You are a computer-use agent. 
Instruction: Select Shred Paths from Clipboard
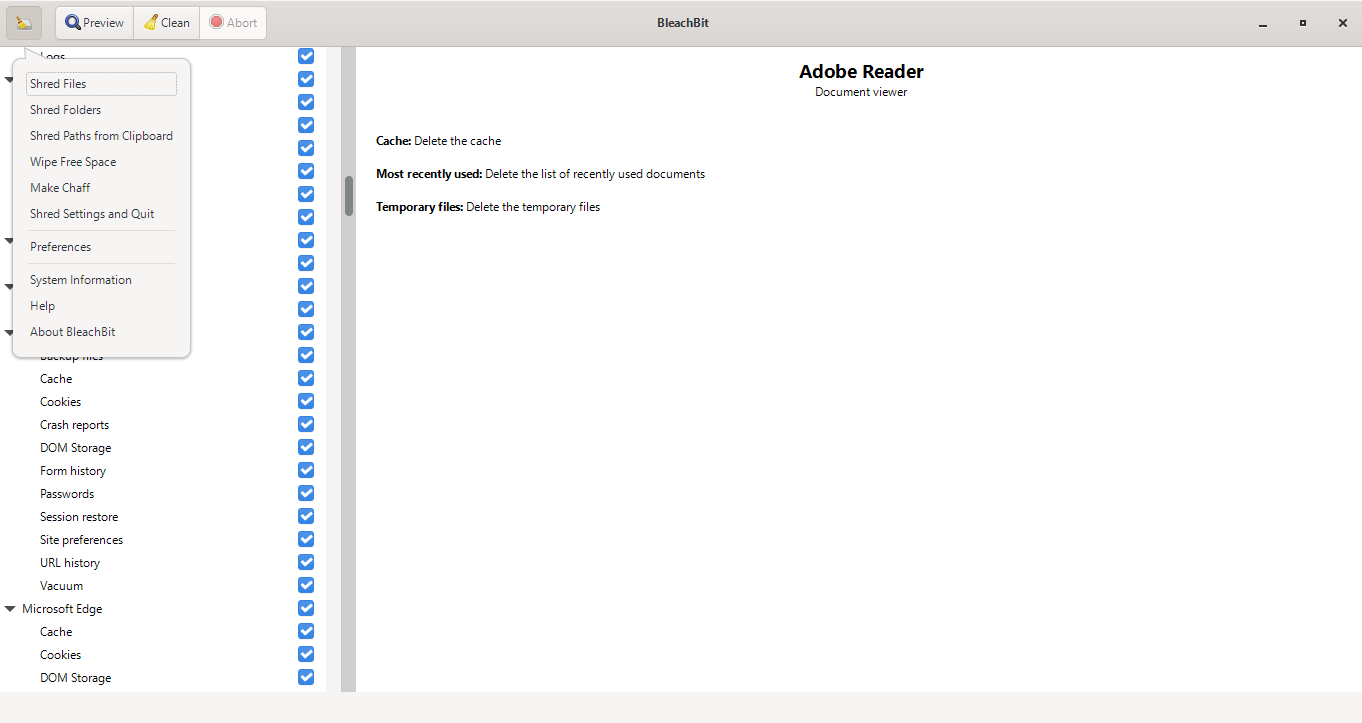(x=101, y=136)
